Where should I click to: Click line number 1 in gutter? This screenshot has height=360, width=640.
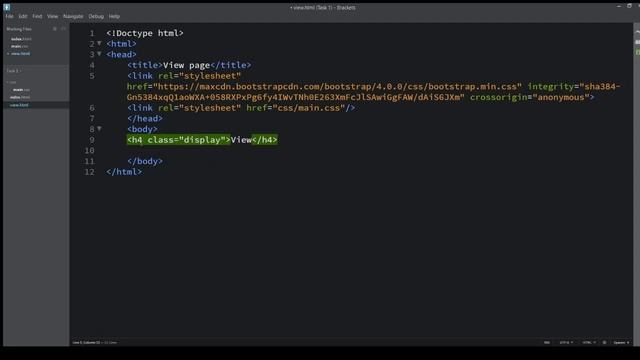click(92, 33)
